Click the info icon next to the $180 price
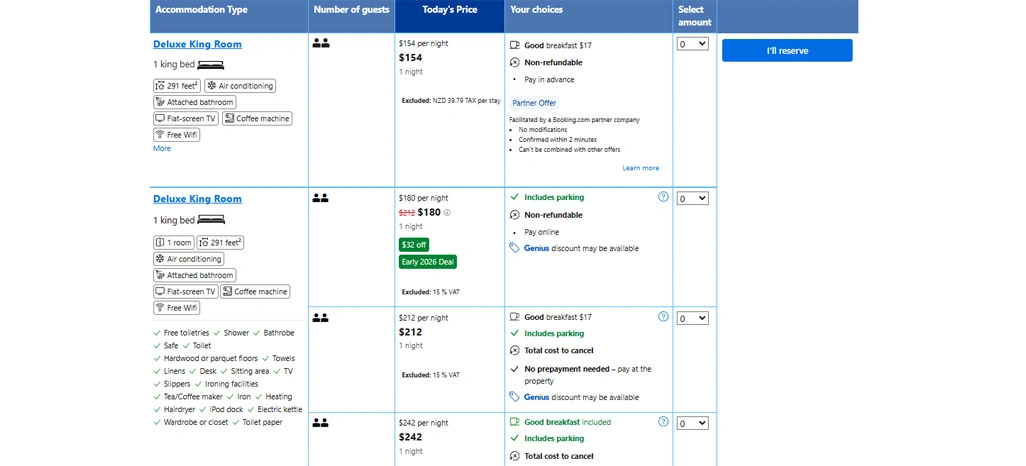This screenshot has width=1026, height=466. (x=447, y=212)
